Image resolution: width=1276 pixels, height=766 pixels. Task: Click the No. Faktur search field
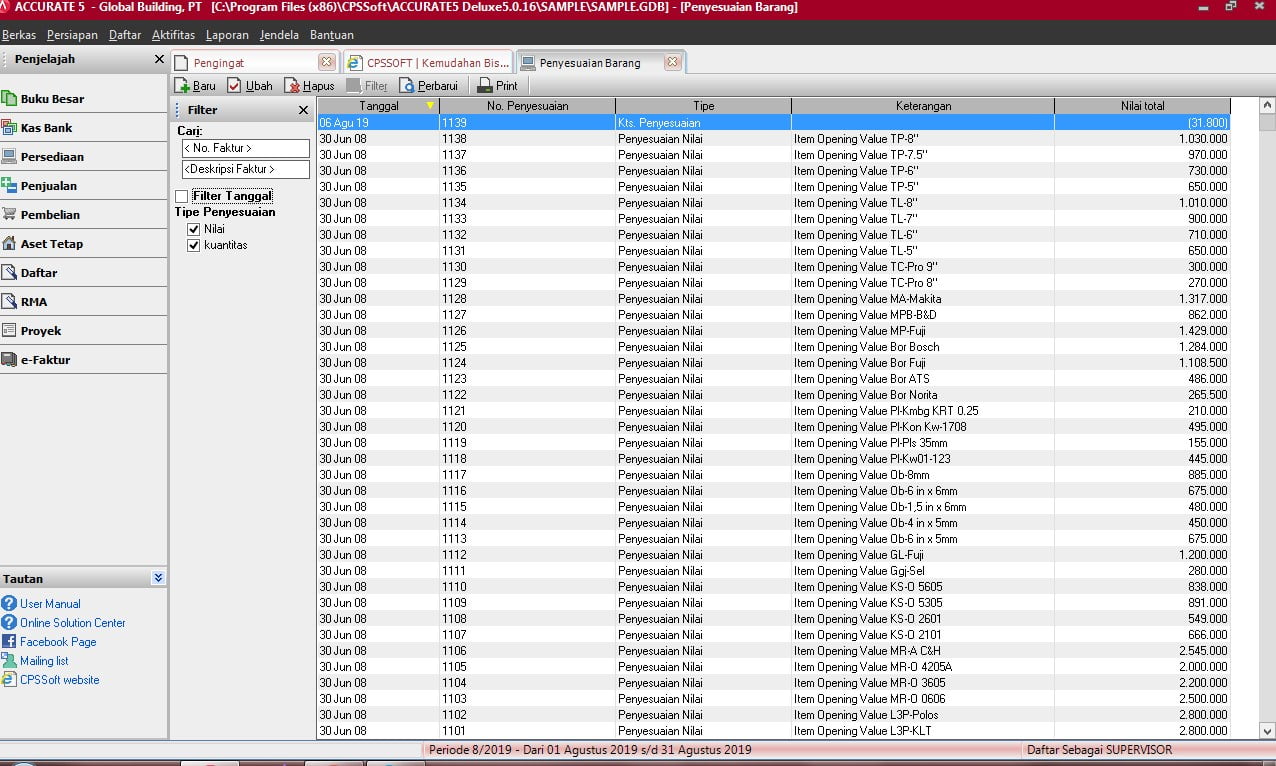click(245, 148)
